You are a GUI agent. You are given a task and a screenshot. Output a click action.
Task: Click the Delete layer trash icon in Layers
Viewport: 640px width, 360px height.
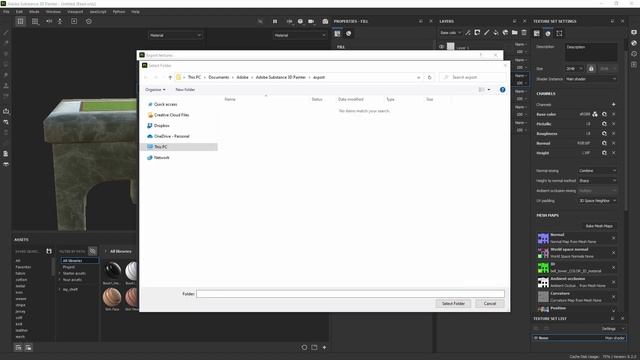point(524,33)
